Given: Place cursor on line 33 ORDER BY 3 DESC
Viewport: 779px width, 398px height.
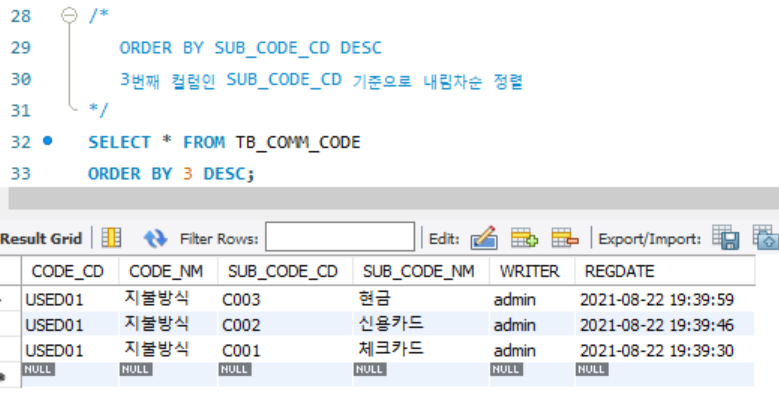Looking at the screenshot, I should [x=171, y=174].
